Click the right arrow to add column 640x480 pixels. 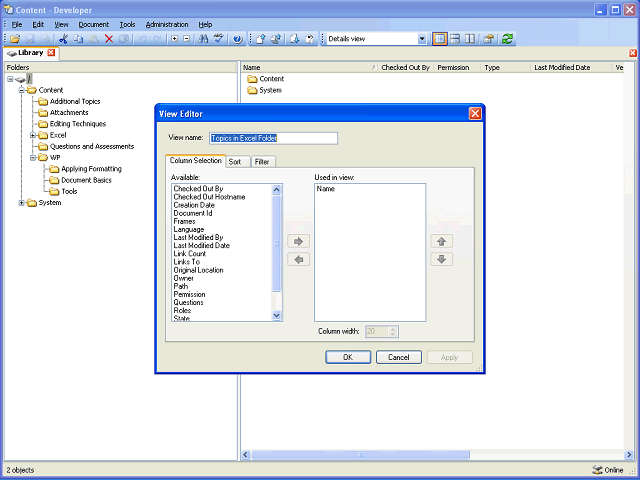298,241
